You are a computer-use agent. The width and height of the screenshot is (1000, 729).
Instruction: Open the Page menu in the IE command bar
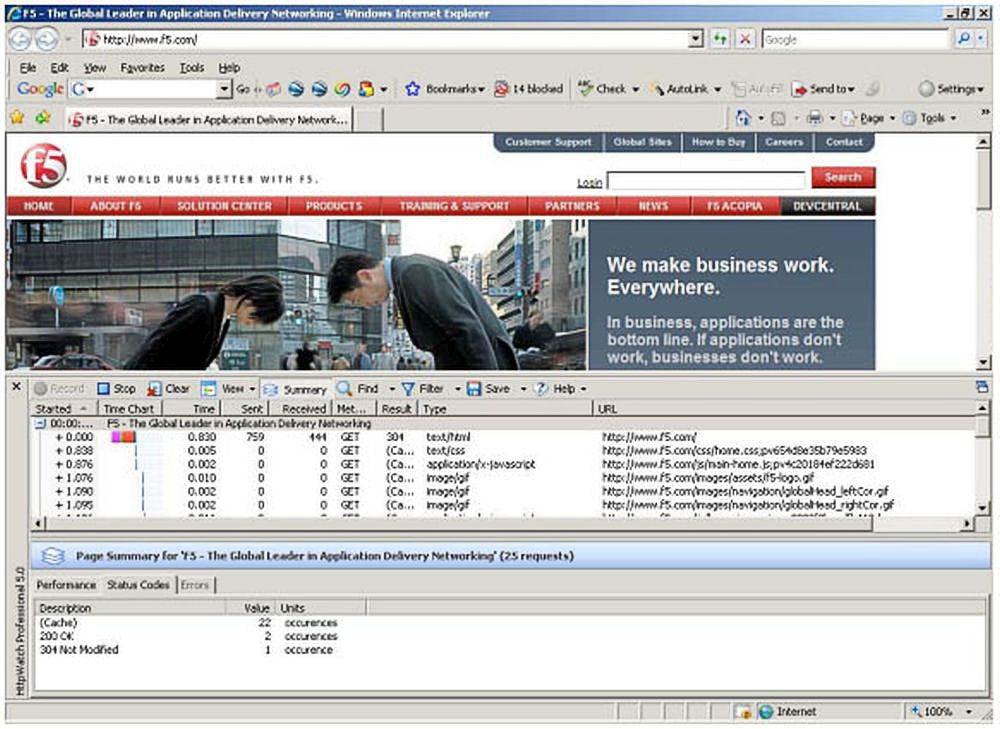pos(869,118)
